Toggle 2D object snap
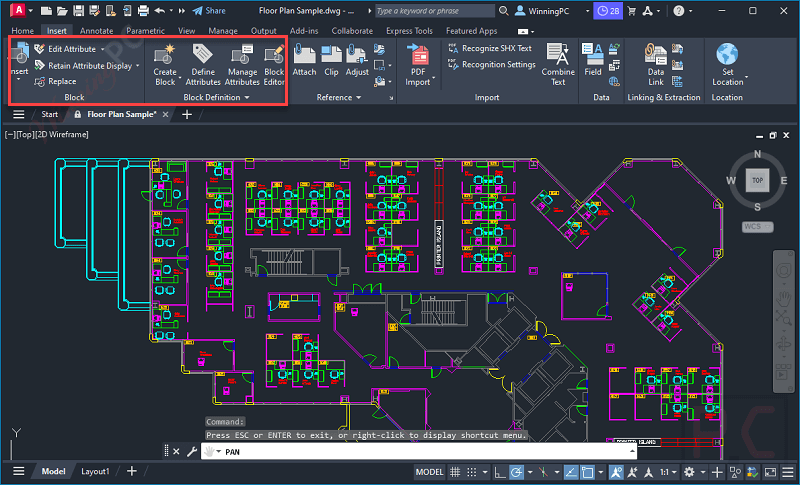The width and height of the screenshot is (800, 485). pyautogui.click(x=587, y=472)
